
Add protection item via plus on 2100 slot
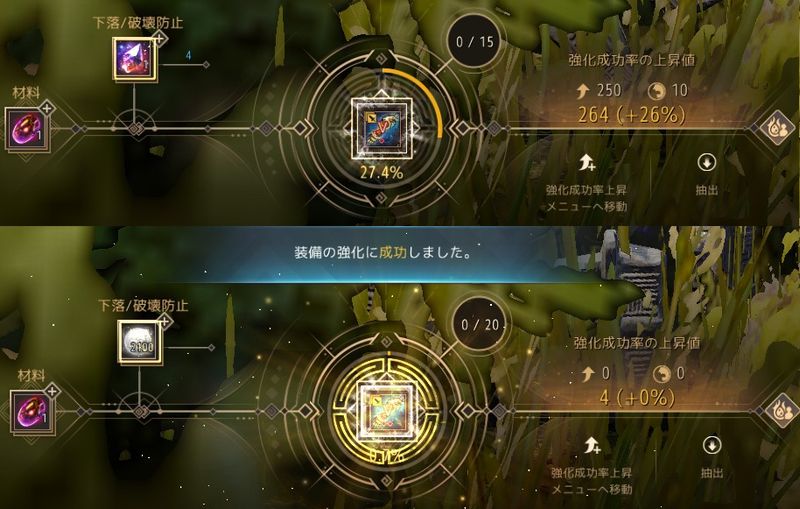pos(164,321)
